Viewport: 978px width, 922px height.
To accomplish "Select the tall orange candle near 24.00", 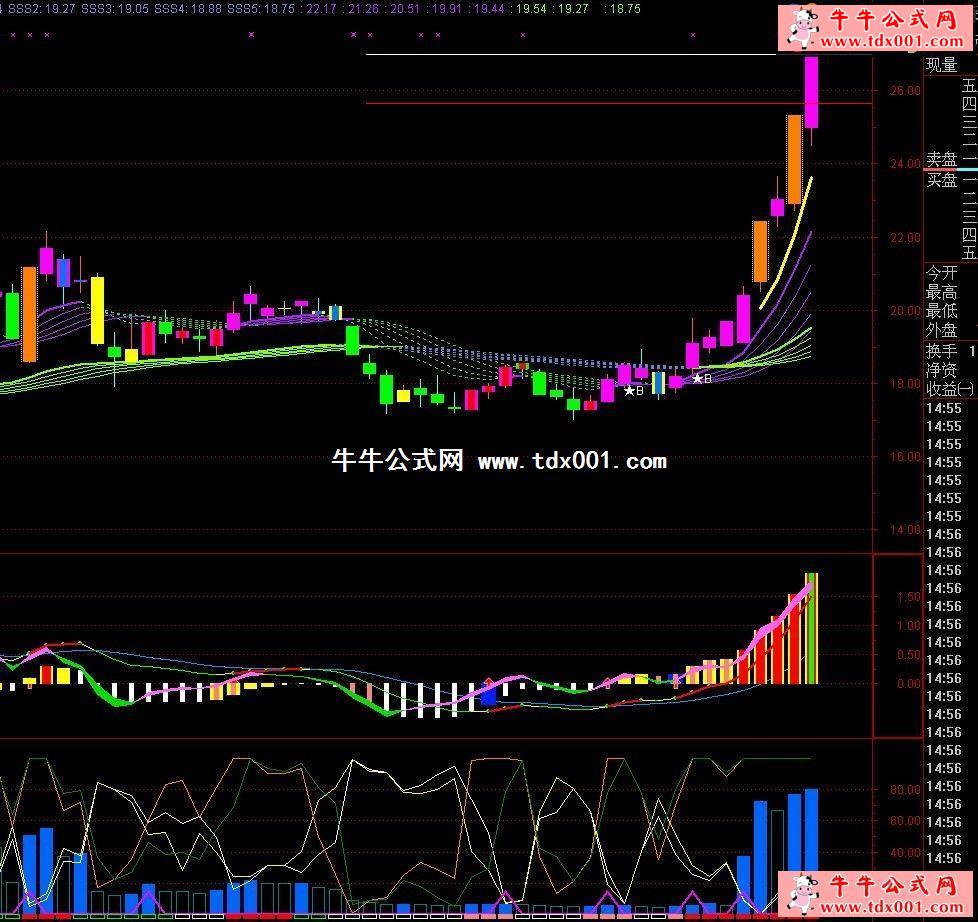I will 794,159.
